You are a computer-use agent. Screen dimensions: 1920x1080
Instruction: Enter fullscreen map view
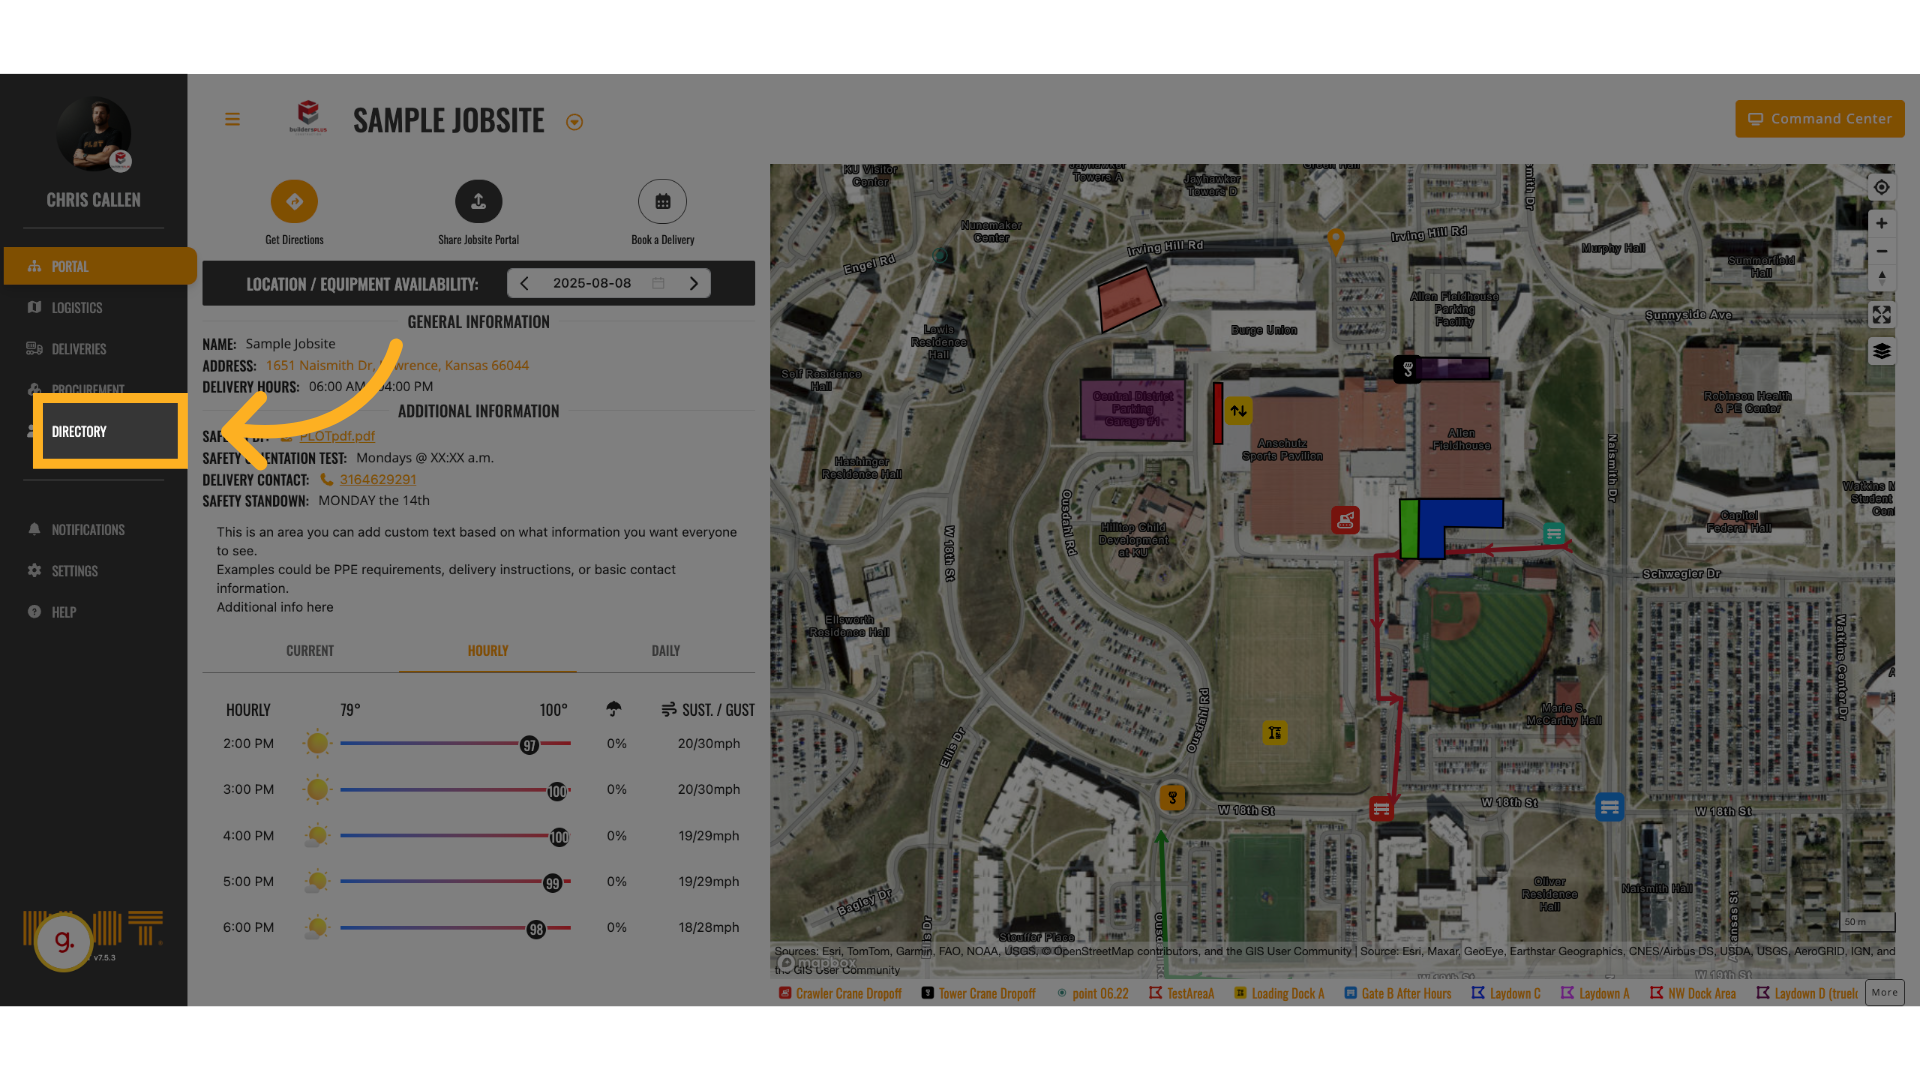[x=1881, y=315]
